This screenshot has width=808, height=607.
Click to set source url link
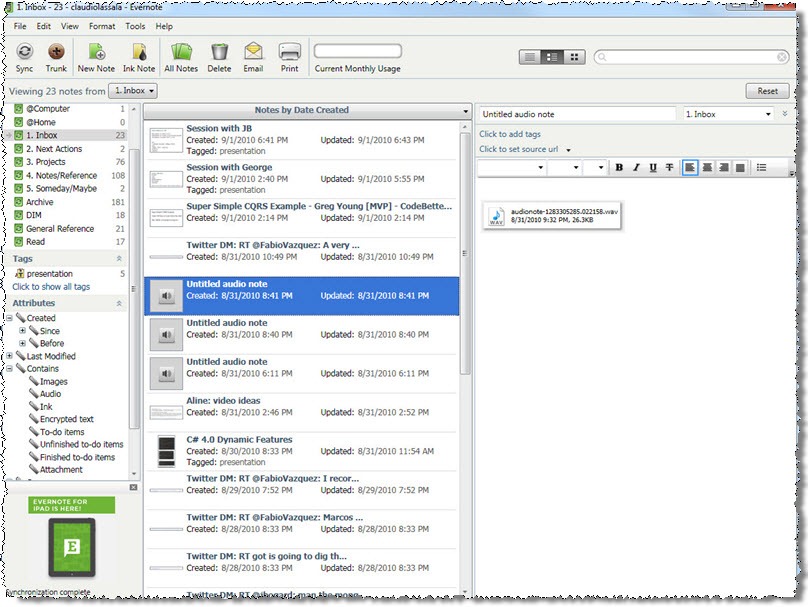click(518, 149)
